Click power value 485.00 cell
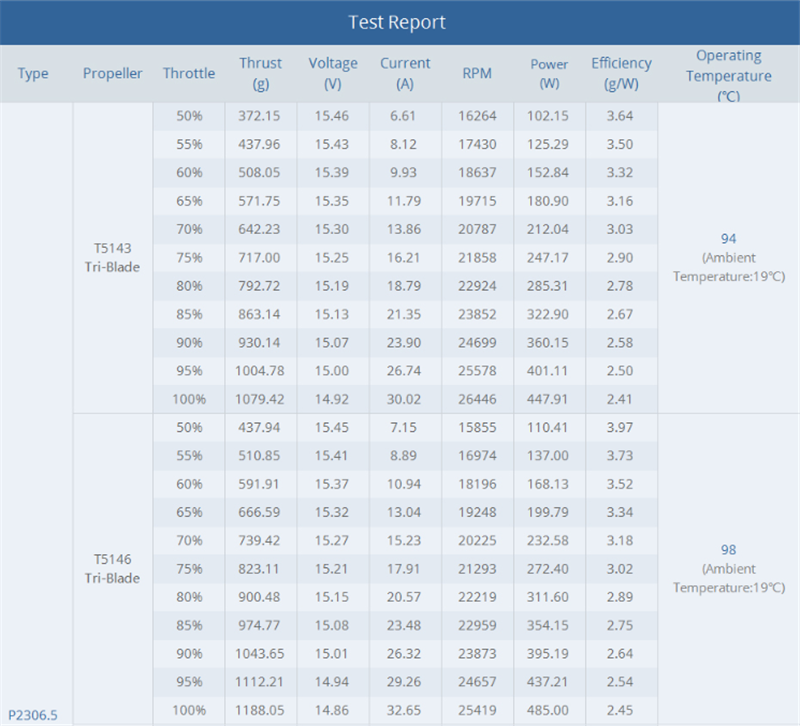Viewport: 800px width, 726px height. (549, 710)
